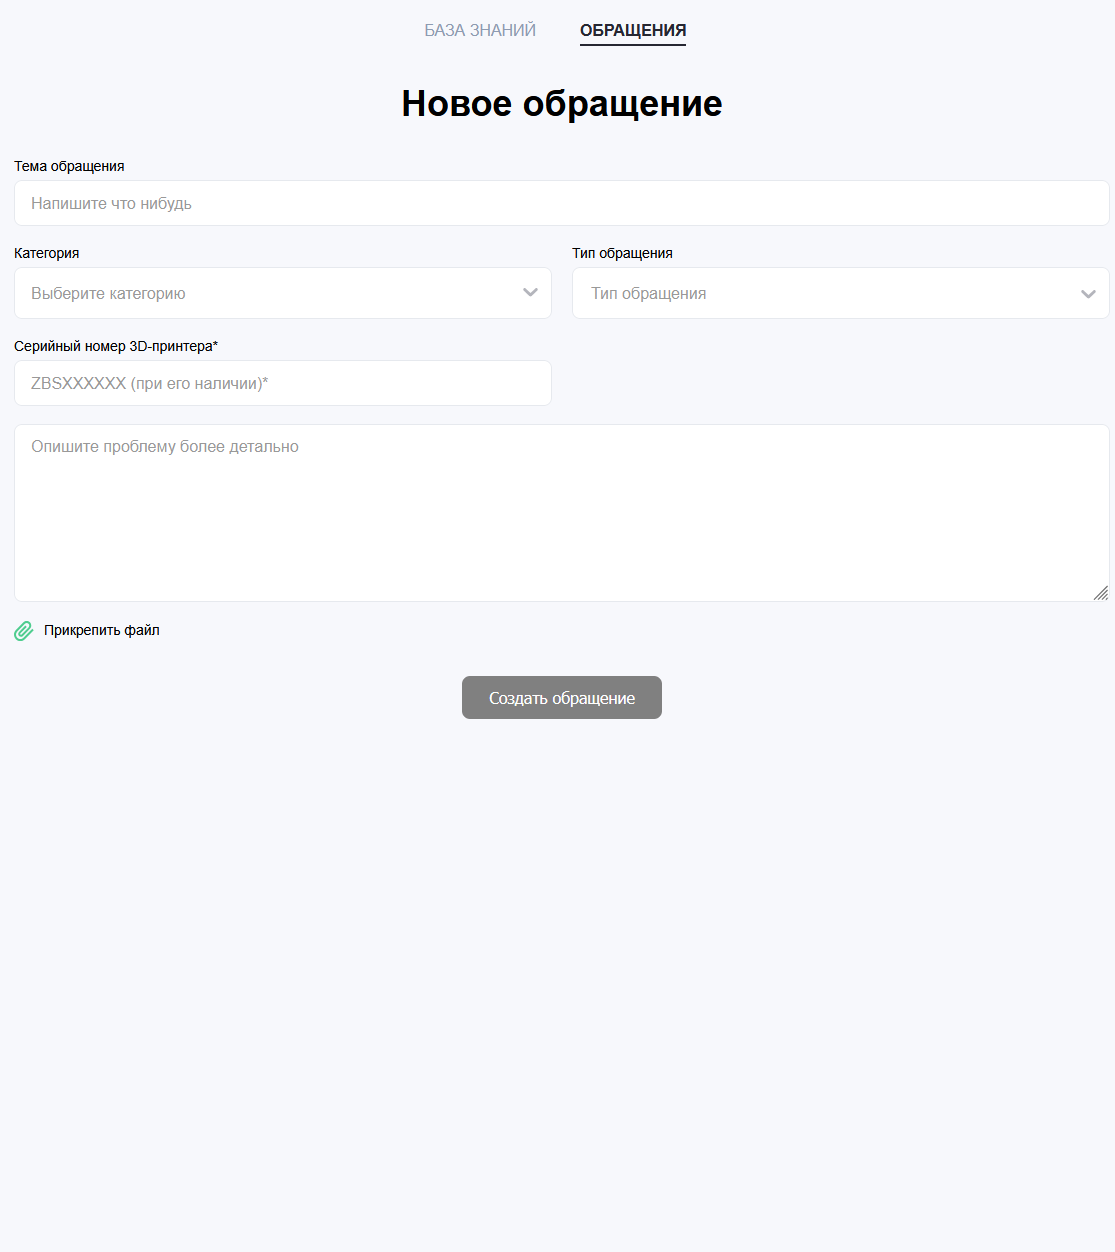Click the Категория label above dropdown

pos(47,253)
